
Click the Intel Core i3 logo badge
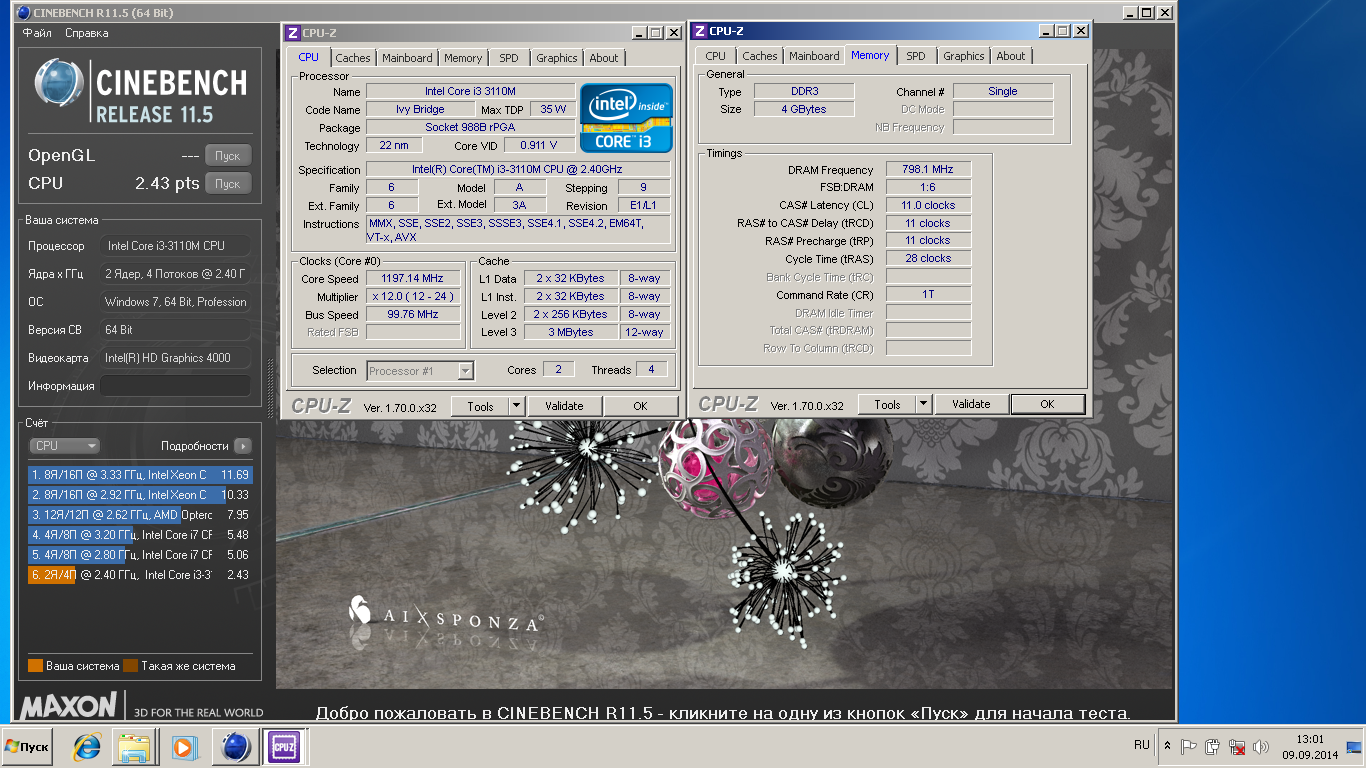(626, 117)
